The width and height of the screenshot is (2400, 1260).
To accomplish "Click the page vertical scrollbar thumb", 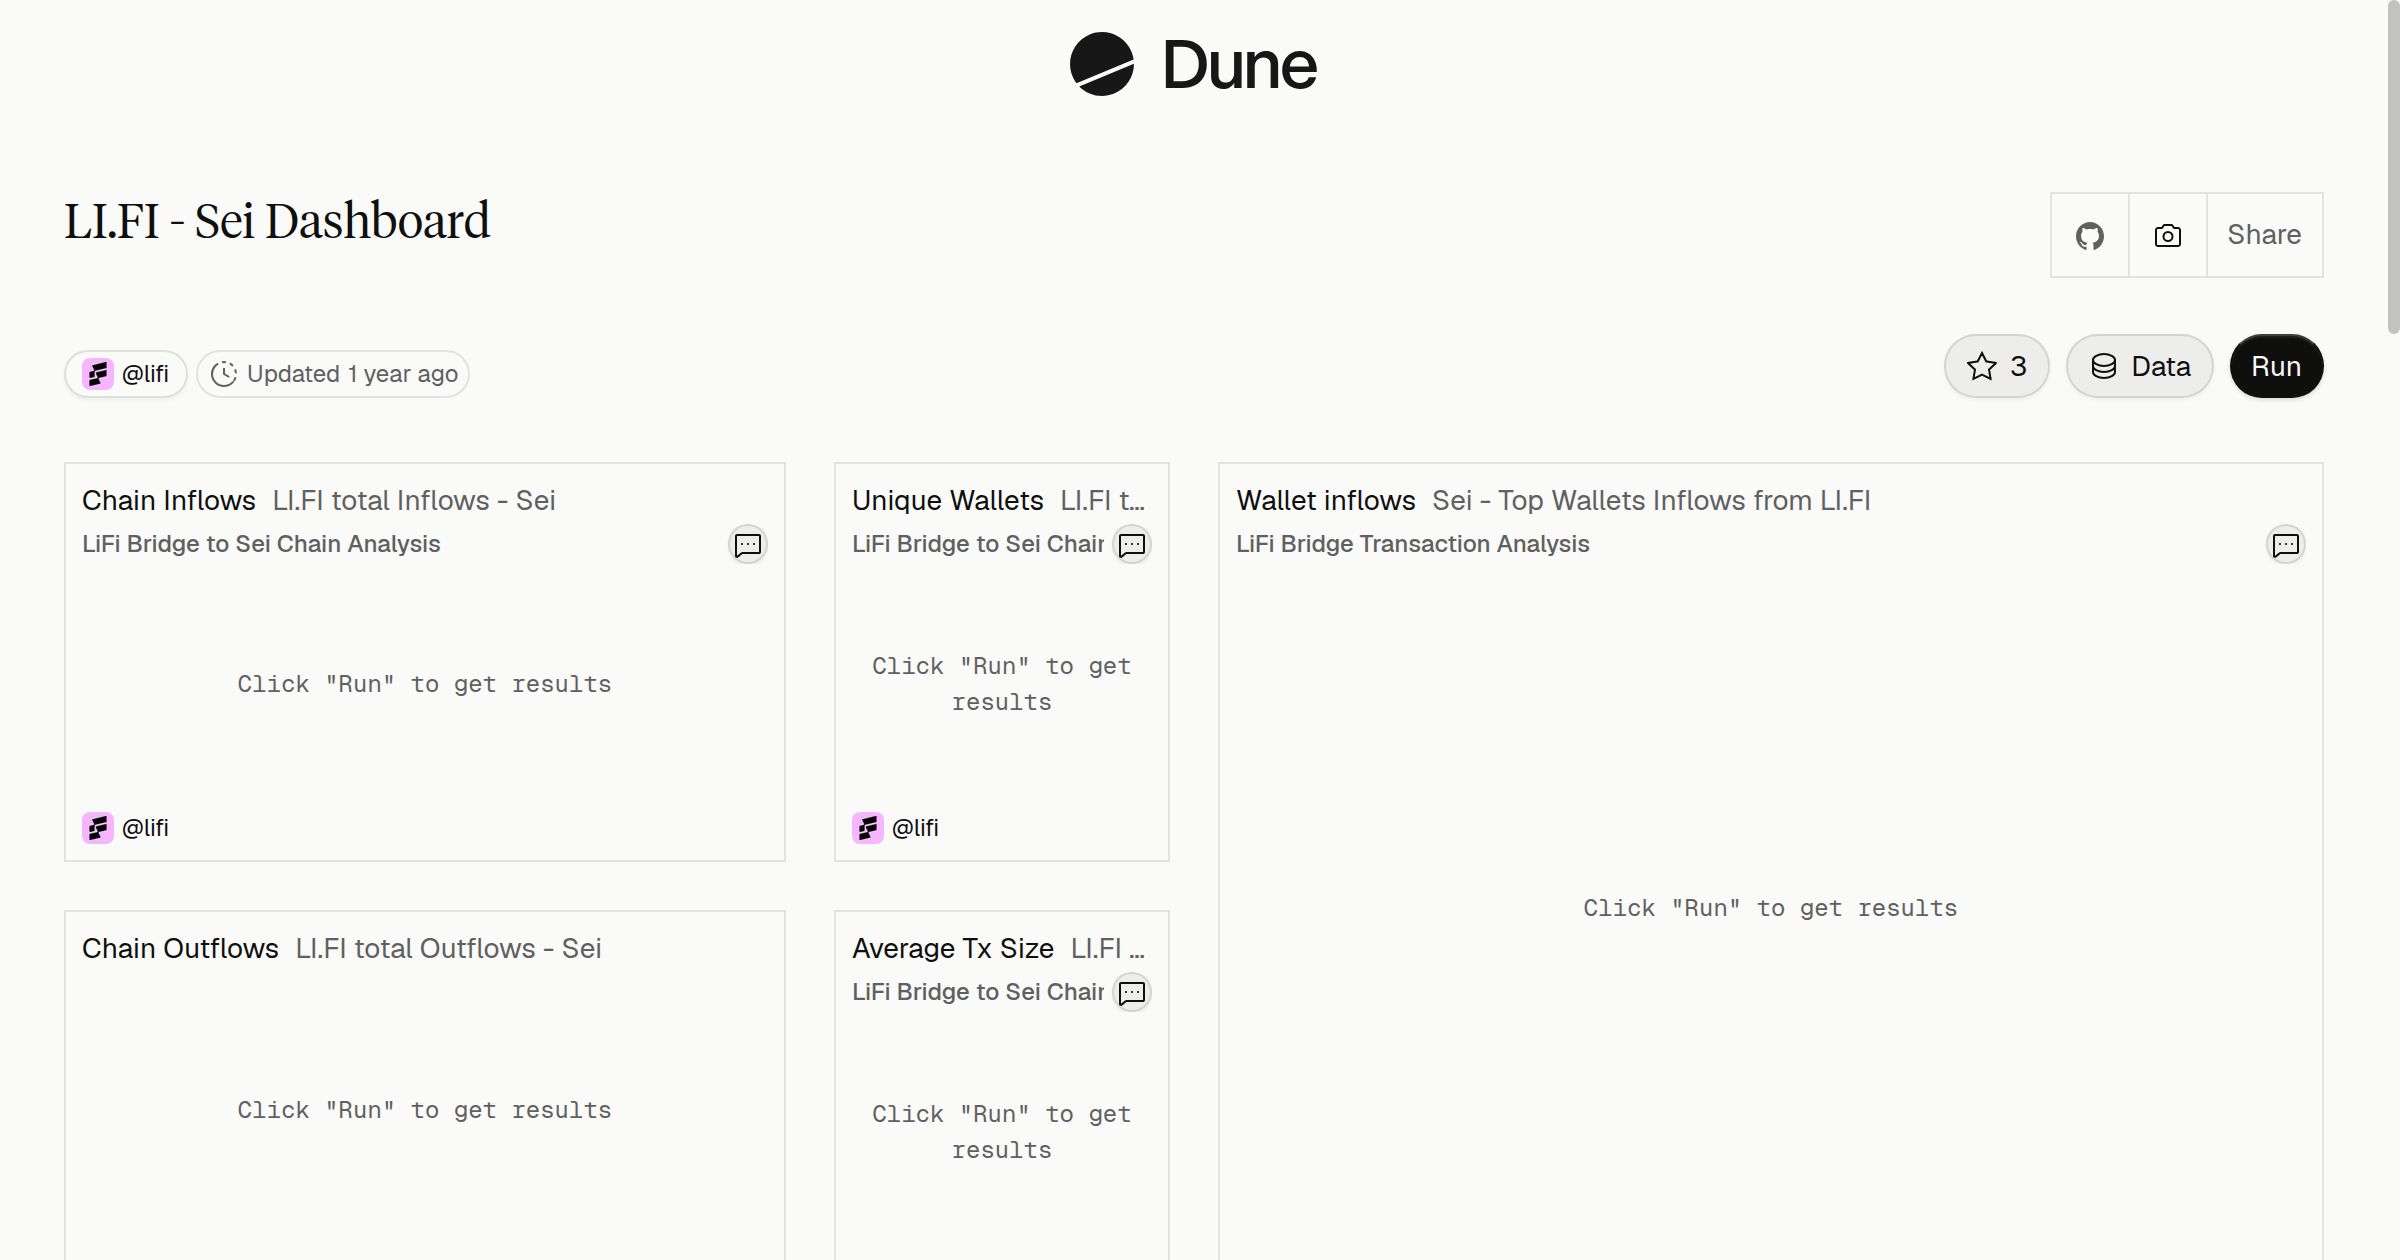I will point(2393,166).
